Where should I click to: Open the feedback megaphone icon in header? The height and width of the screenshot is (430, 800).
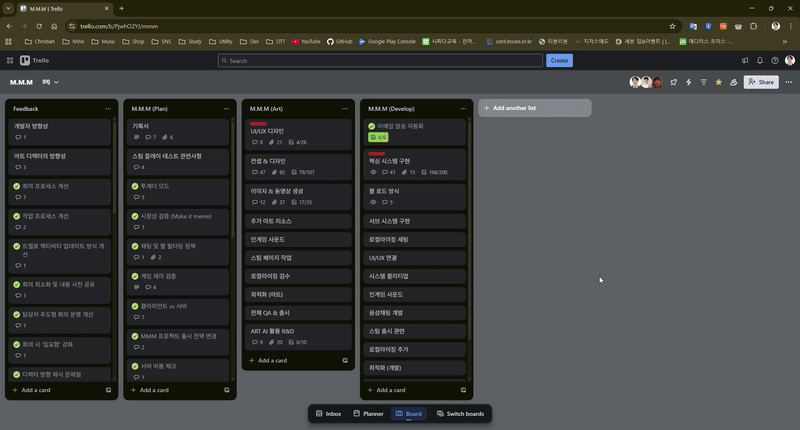[x=745, y=60]
